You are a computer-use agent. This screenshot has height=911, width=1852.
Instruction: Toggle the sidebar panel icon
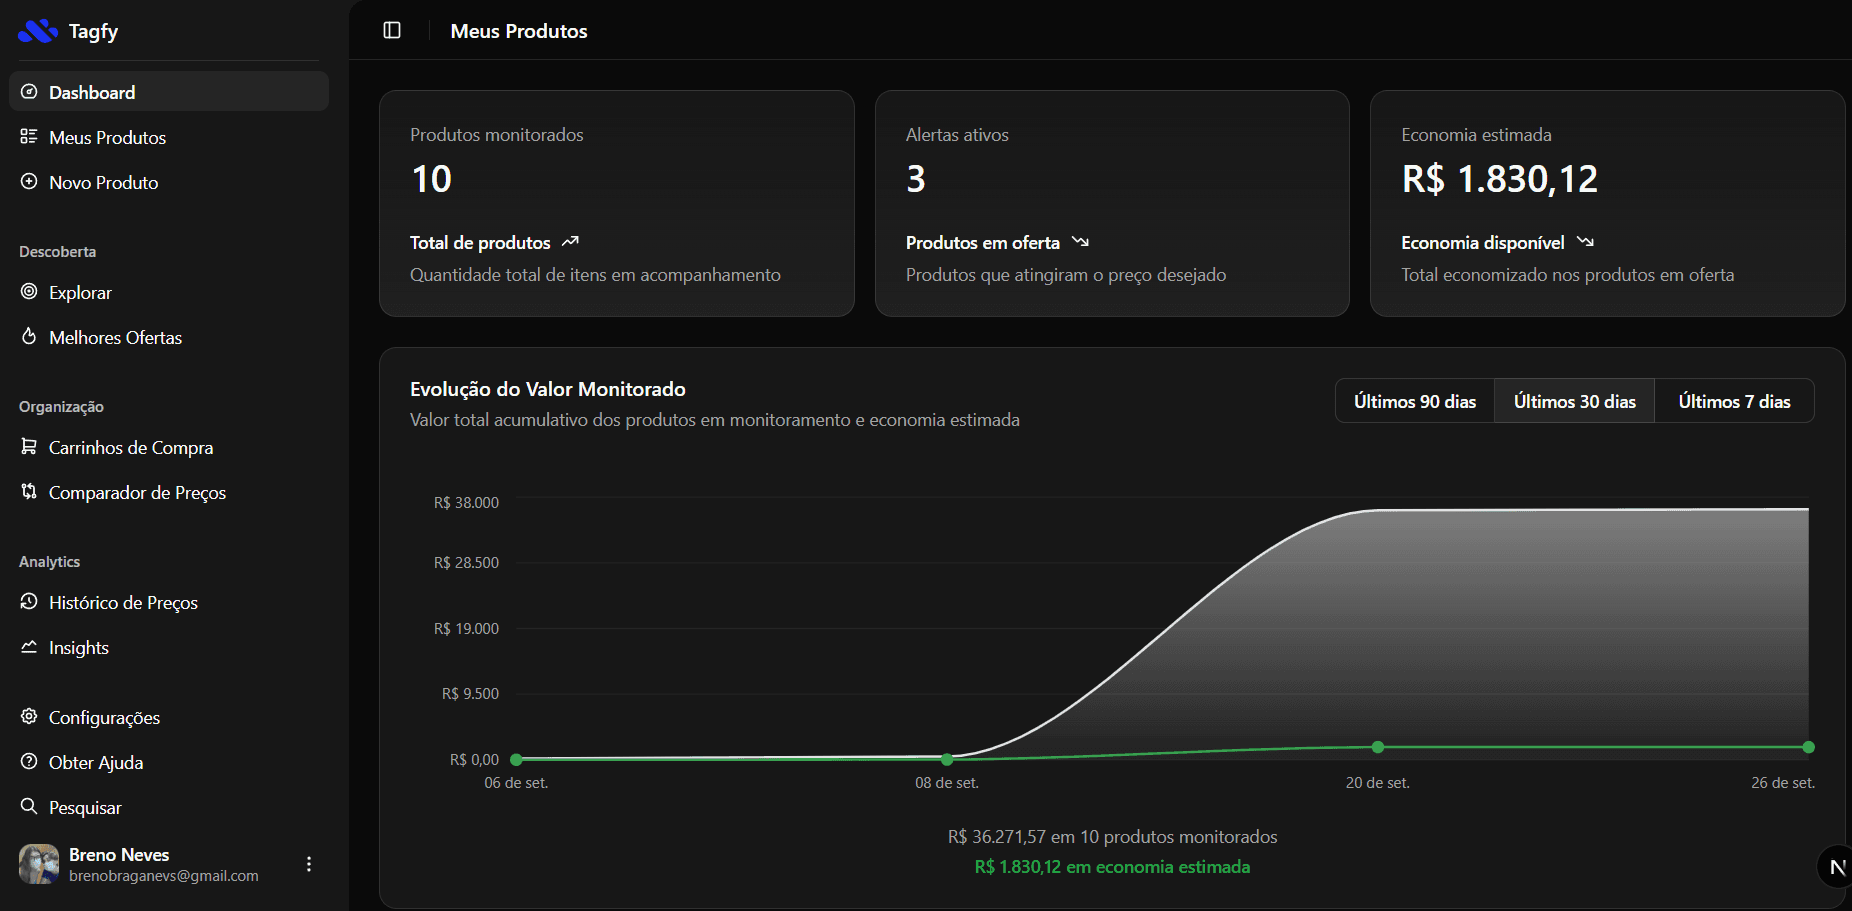click(x=392, y=31)
